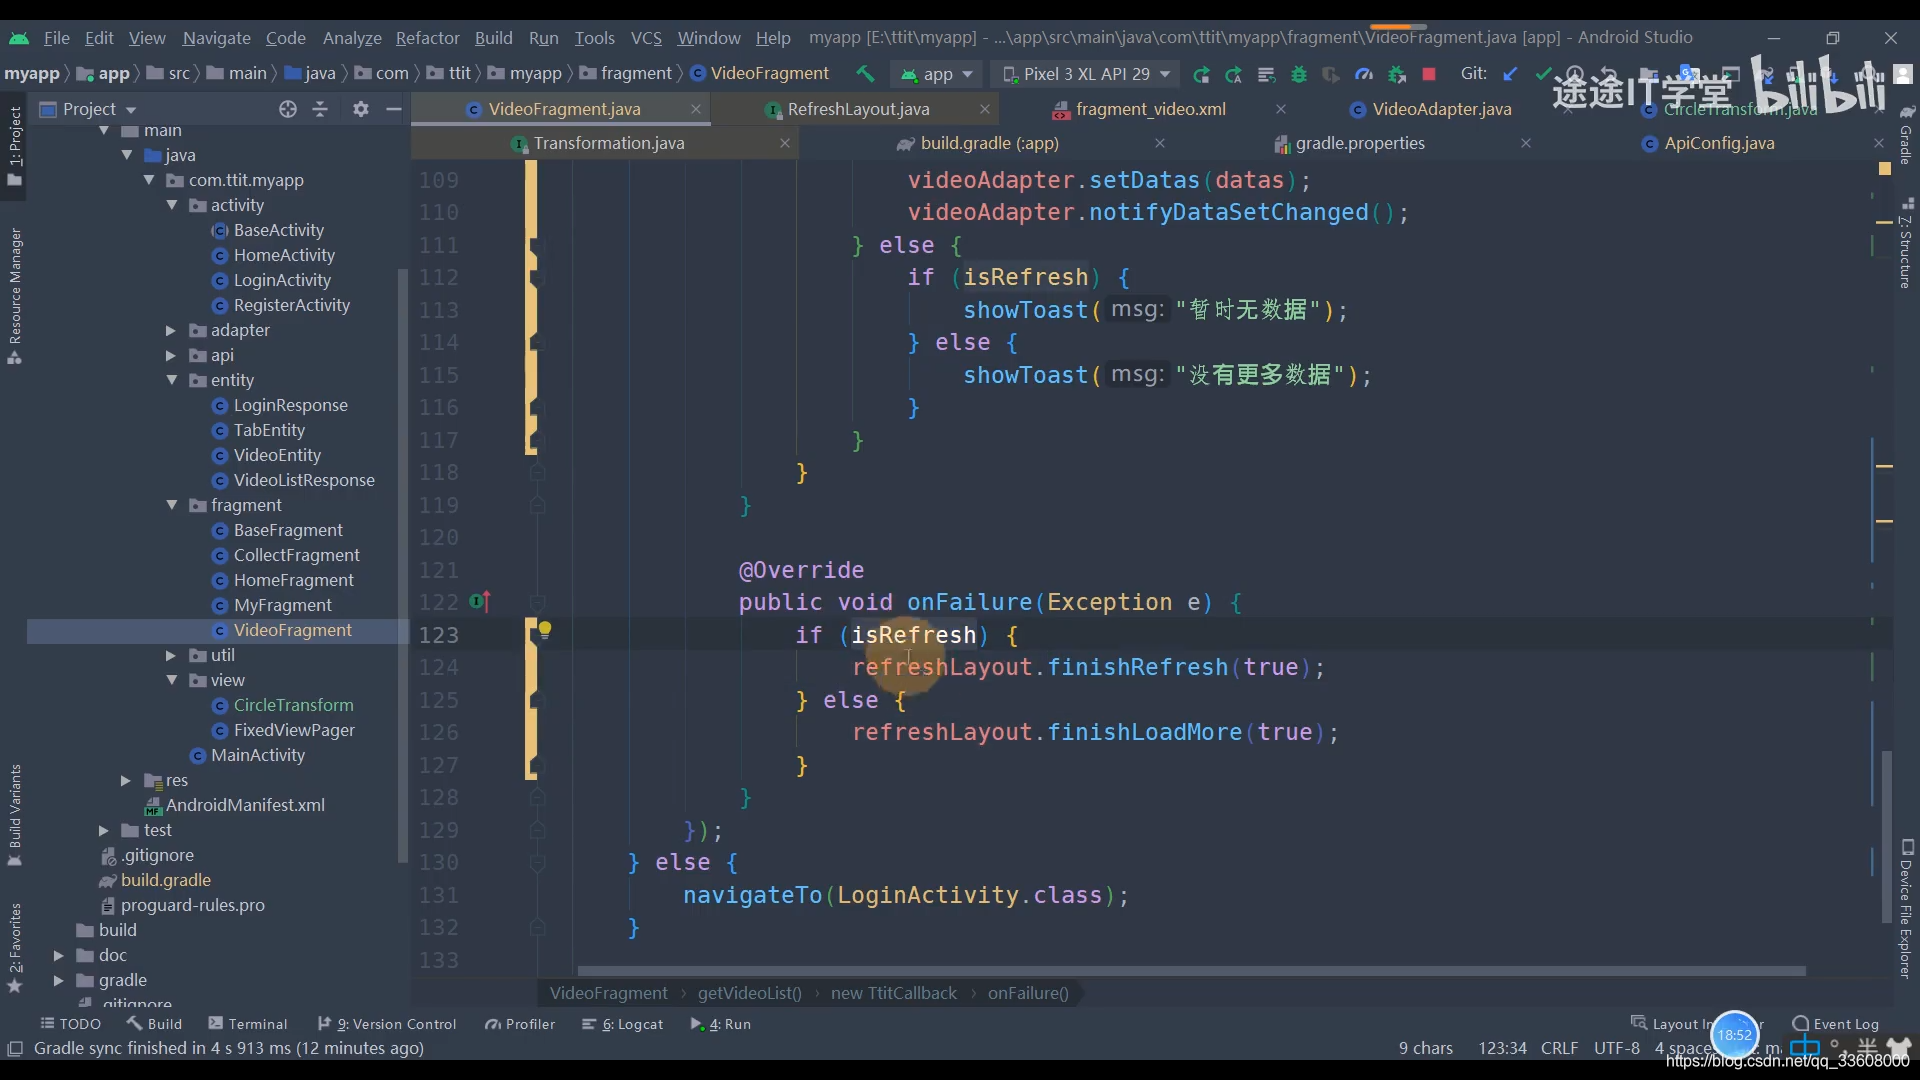This screenshot has height=1080, width=1920.
Task: Open the app run configuration dropdown
Action: click(937, 74)
